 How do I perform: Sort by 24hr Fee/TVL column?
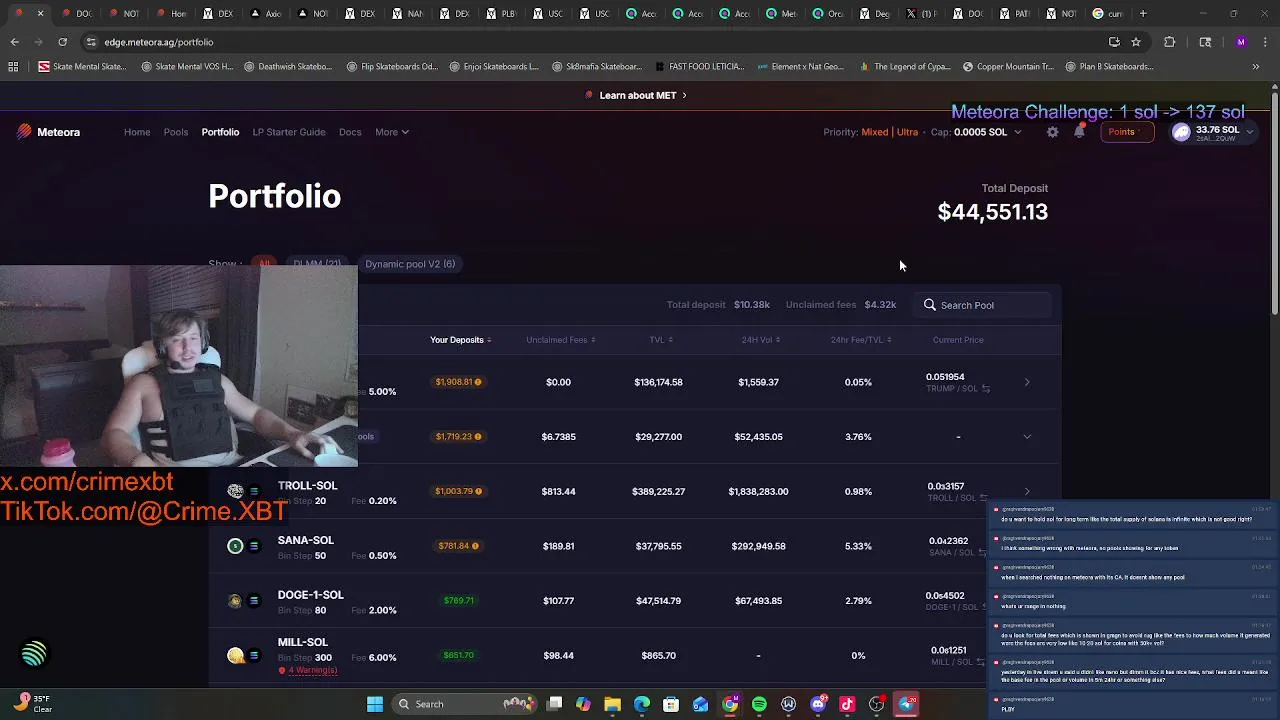(860, 340)
